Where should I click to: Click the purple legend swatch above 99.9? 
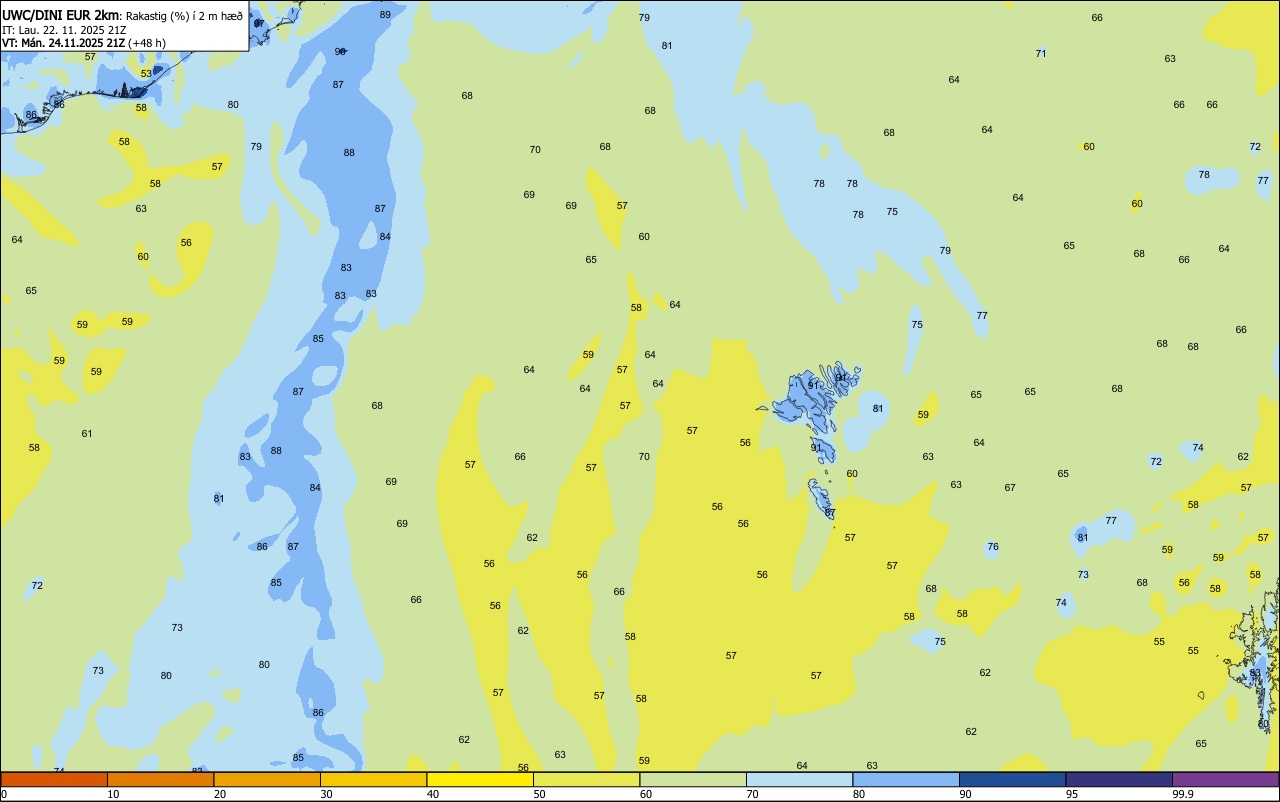pos(1225,779)
